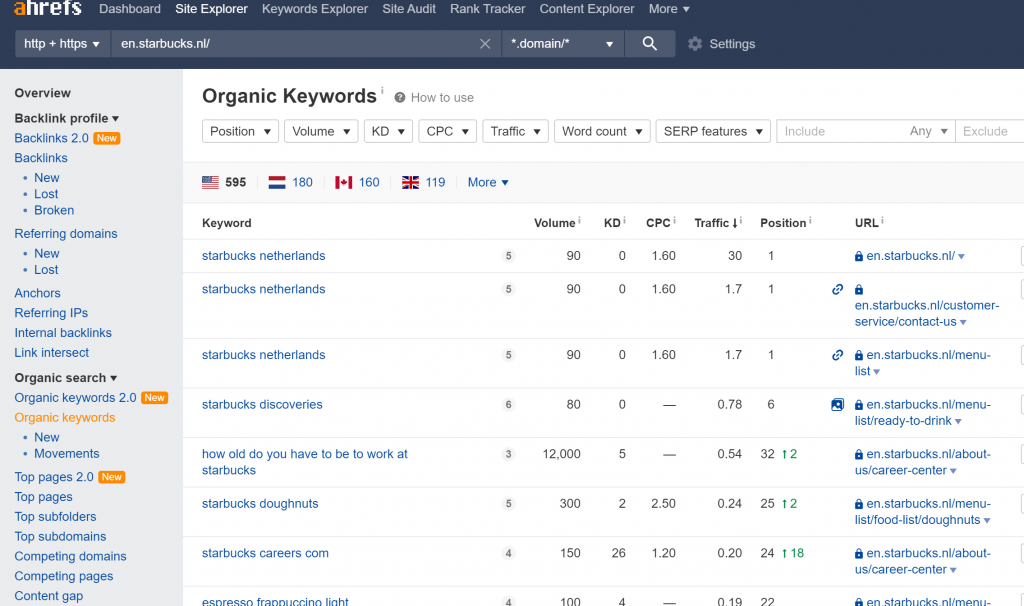
Task: Click the ahrefs logo
Action: [x=48, y=8]
